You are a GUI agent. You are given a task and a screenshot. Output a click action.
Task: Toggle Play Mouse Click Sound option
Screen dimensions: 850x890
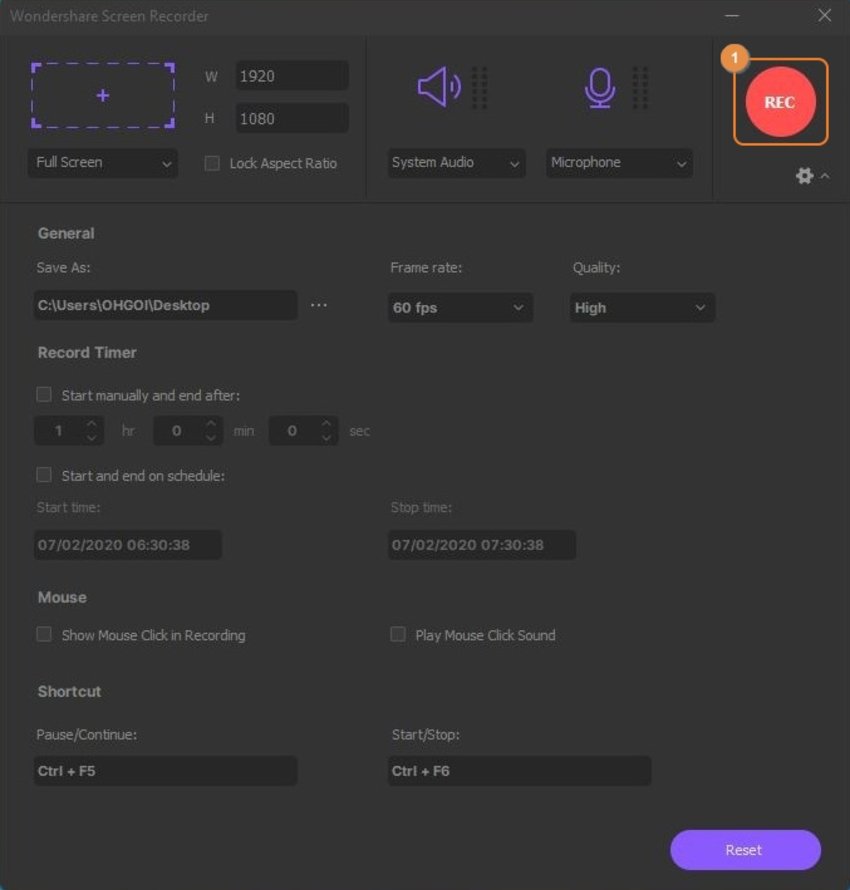click(398, 635)
